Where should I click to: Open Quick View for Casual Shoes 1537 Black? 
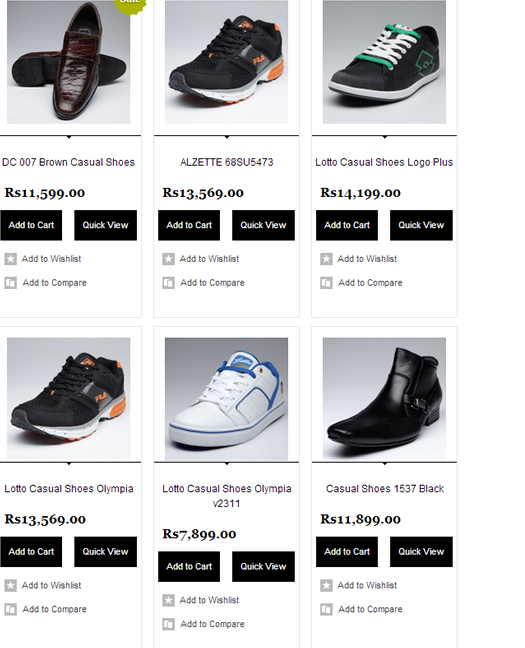[421, 552]
